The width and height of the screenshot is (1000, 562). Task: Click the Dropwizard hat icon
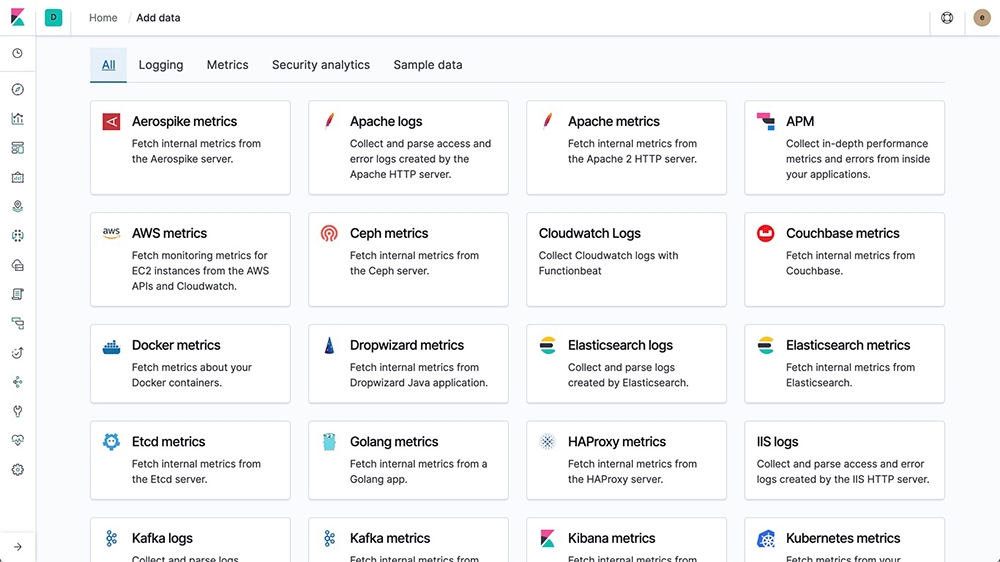(x=329, y=345)
